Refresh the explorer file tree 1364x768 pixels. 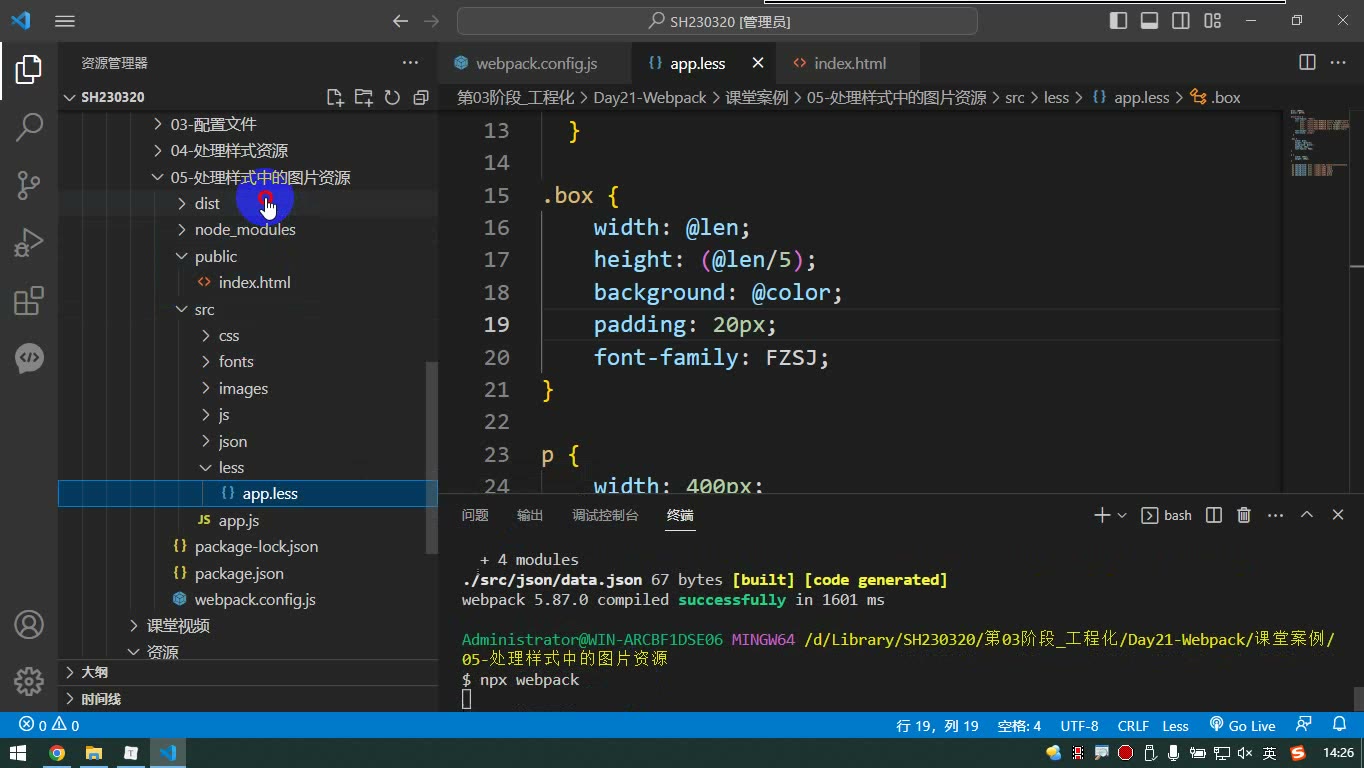coord(392,97)
